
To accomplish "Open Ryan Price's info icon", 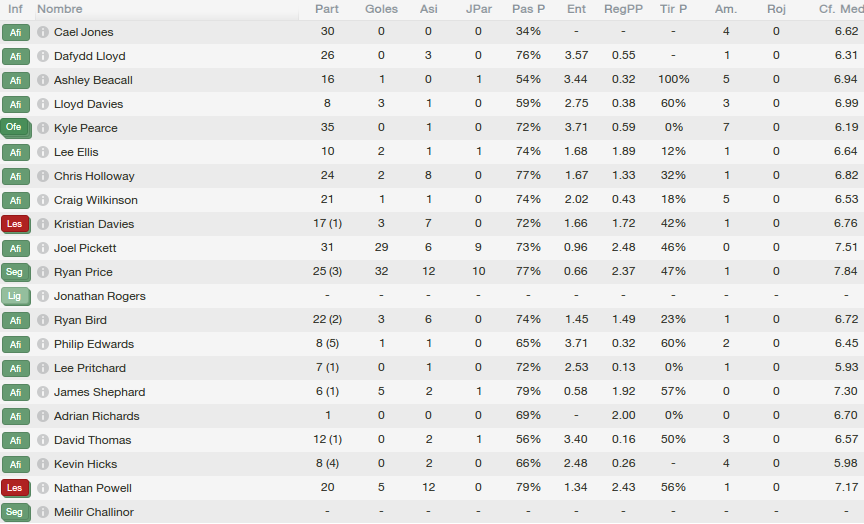I will click(x=43, y=272).
